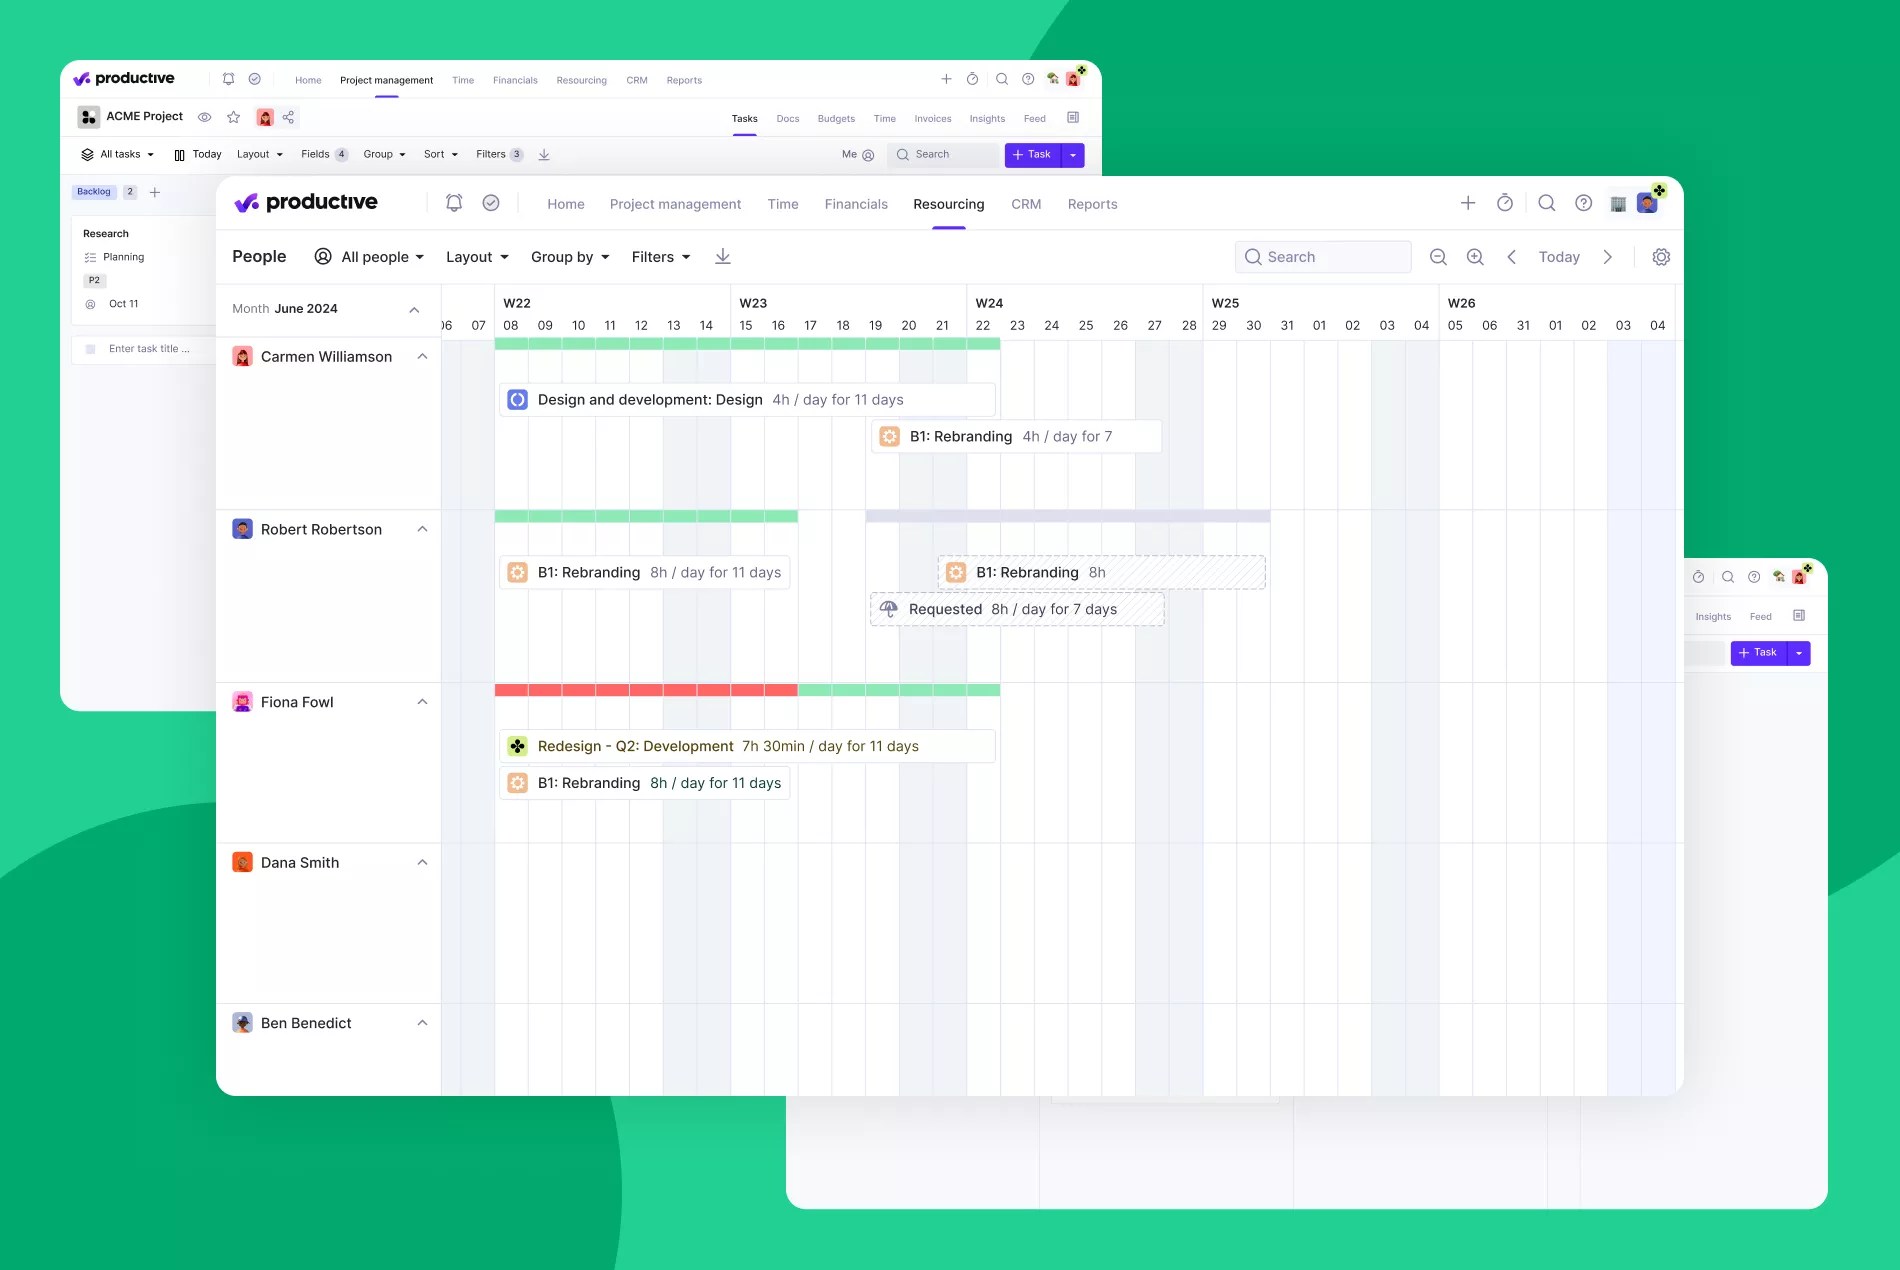Collapse the Fiona Fowl row
Screen dimensions: 1900x1270
[x=422, y=701]
